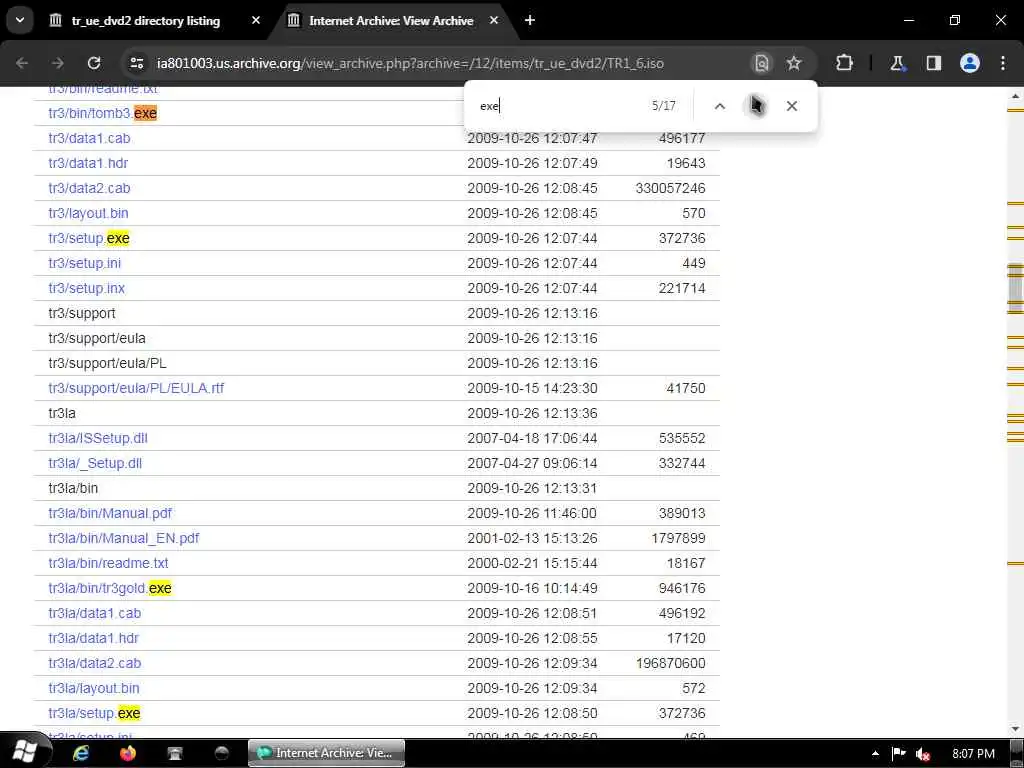Open tr3la/ISSetup.dll link
The image size is (1024, 768).
pyautogui.click(x=98, y=438)
